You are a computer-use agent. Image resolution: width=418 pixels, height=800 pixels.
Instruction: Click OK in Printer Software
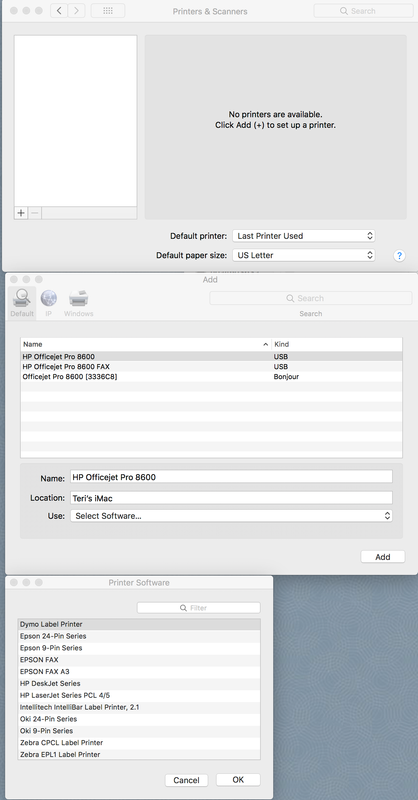tap(238, 780)
